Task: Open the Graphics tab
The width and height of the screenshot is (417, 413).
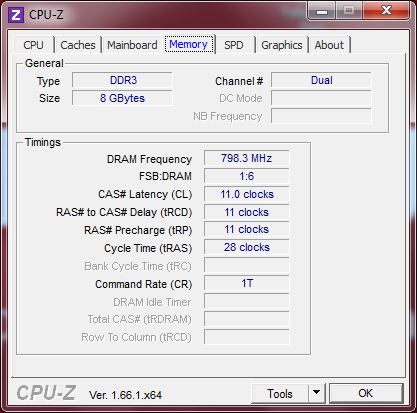Action: tap(282, 45)
